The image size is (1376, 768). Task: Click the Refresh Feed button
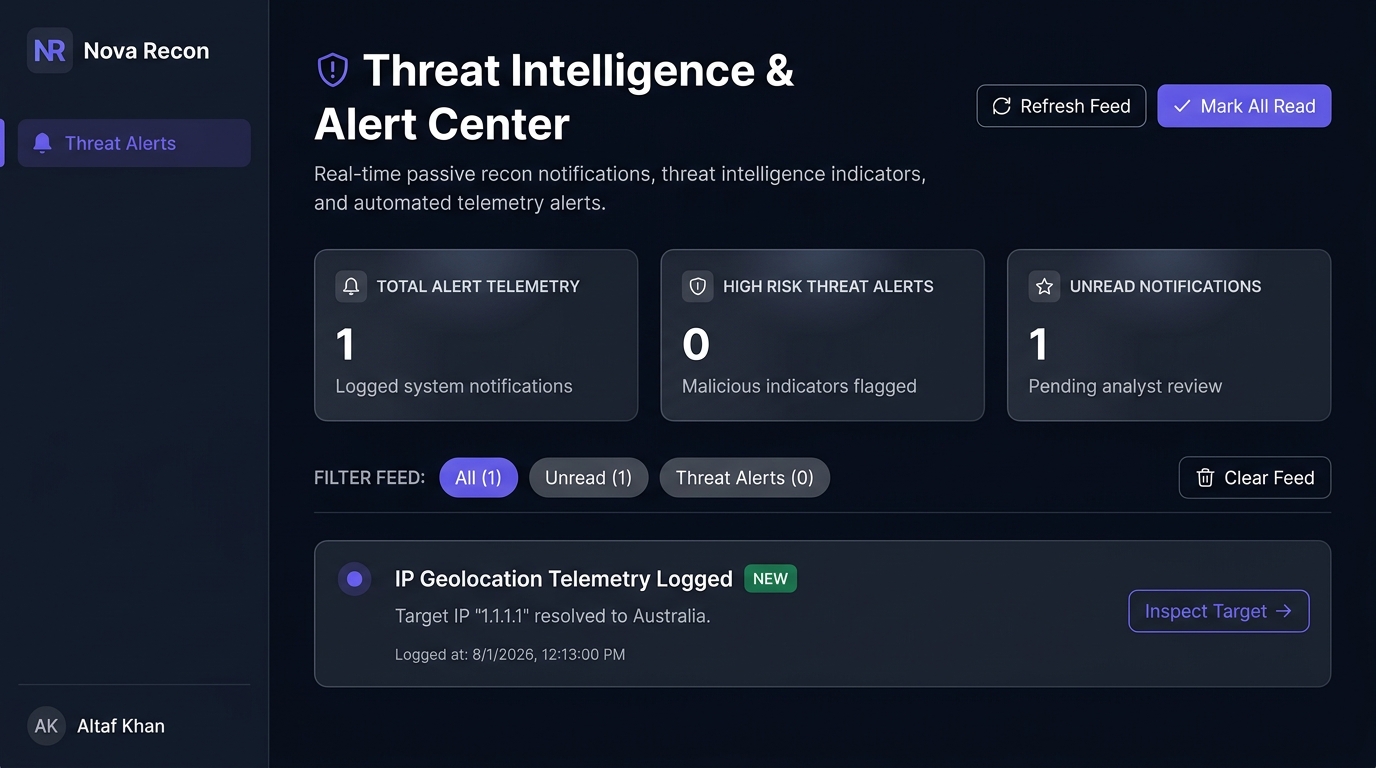pos(1061,106)
